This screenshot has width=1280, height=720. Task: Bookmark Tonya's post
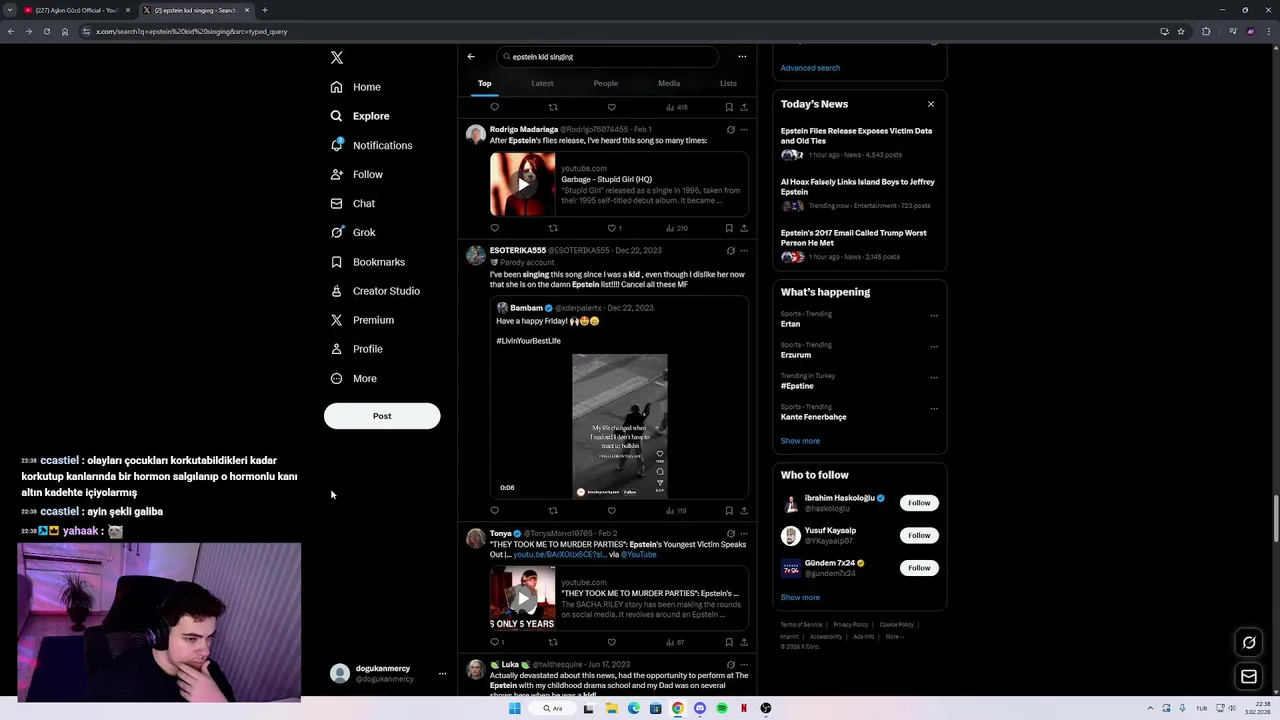[729, 642]
